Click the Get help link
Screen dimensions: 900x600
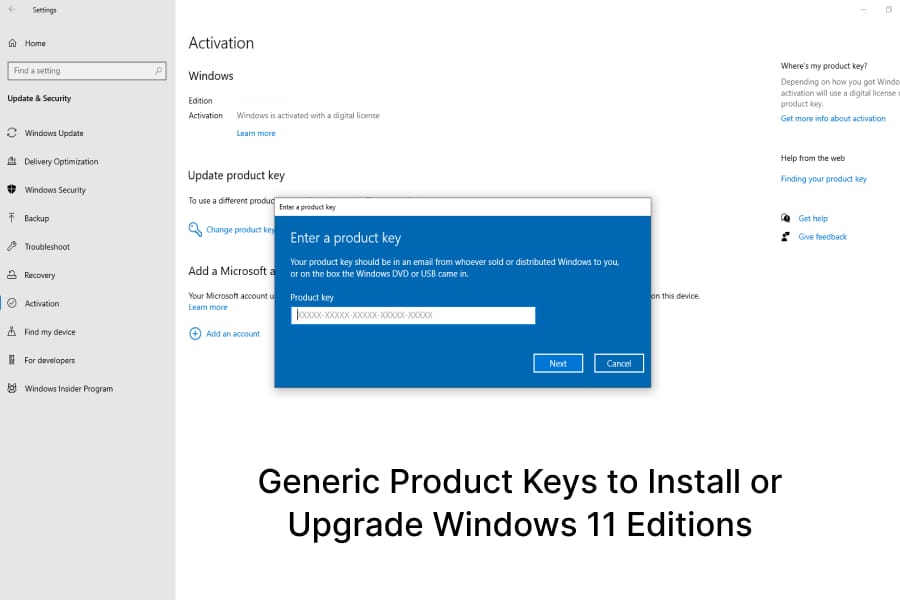813,219
